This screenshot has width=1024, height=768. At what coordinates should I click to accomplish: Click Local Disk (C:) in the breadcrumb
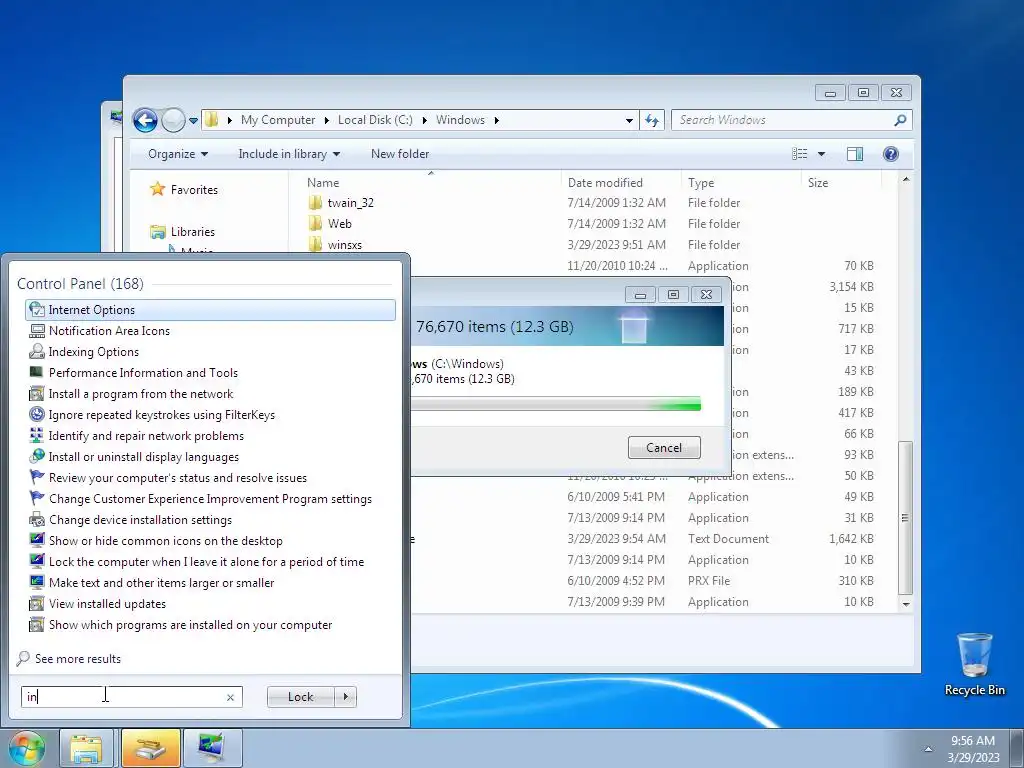coord(375,120)
